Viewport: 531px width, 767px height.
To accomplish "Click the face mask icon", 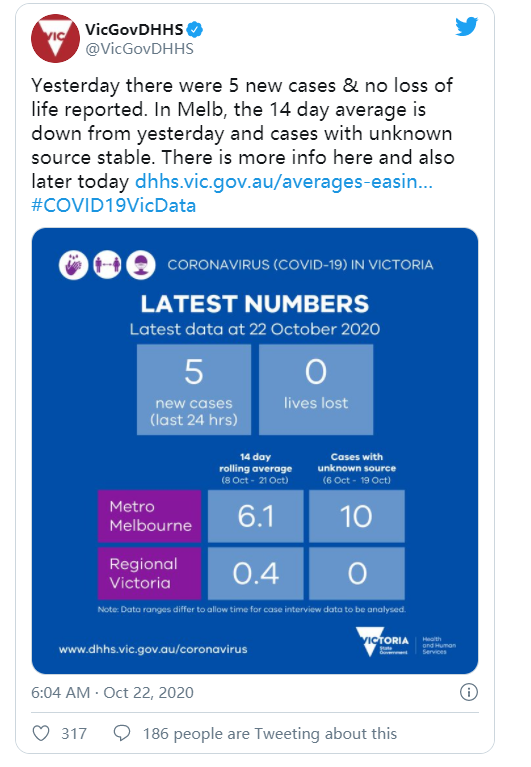I will (141, 265).
